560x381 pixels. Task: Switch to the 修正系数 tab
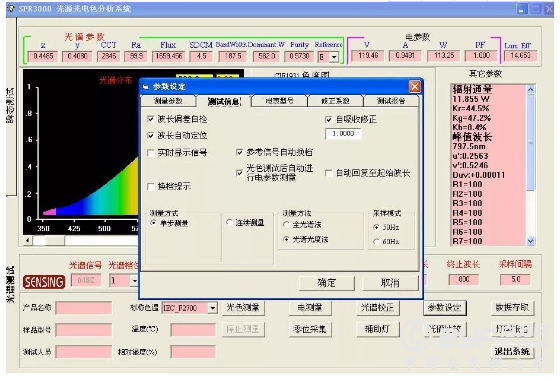335,101
